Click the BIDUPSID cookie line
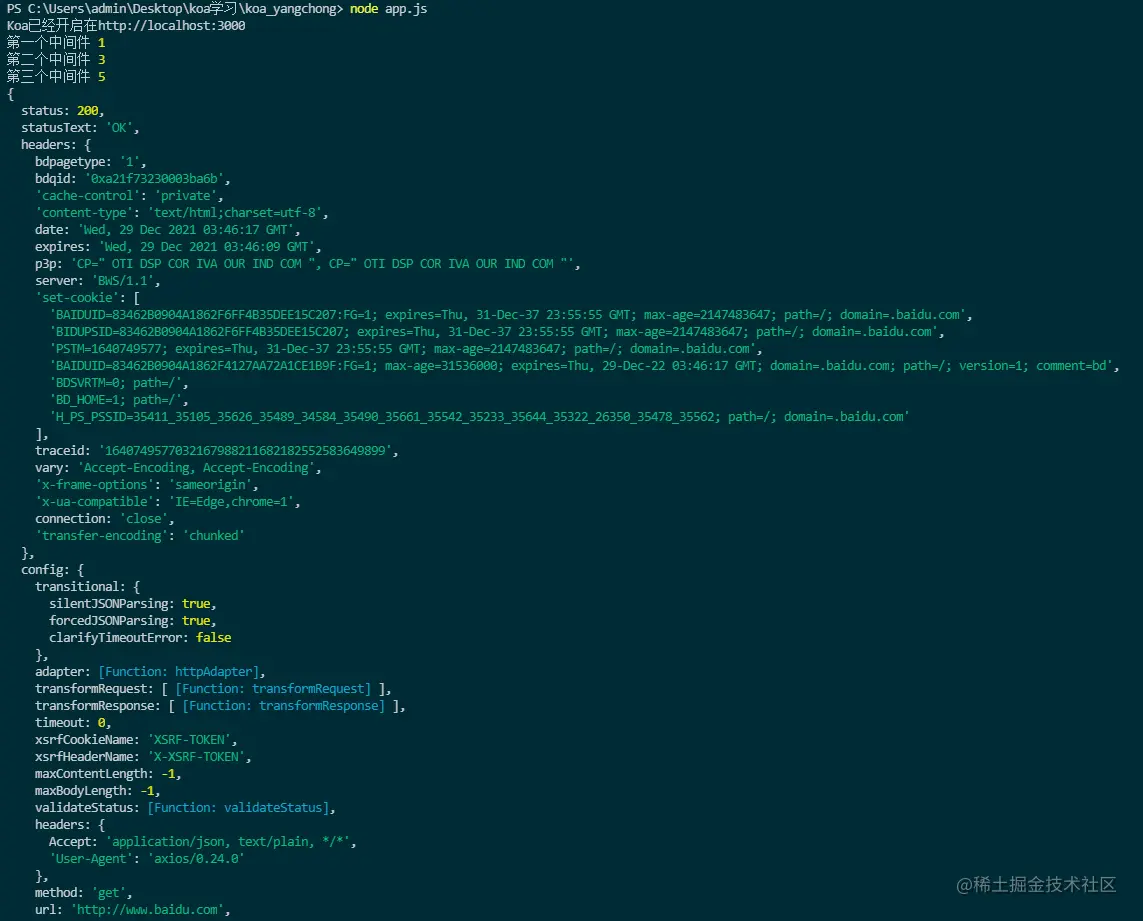 tap(497, 332)
